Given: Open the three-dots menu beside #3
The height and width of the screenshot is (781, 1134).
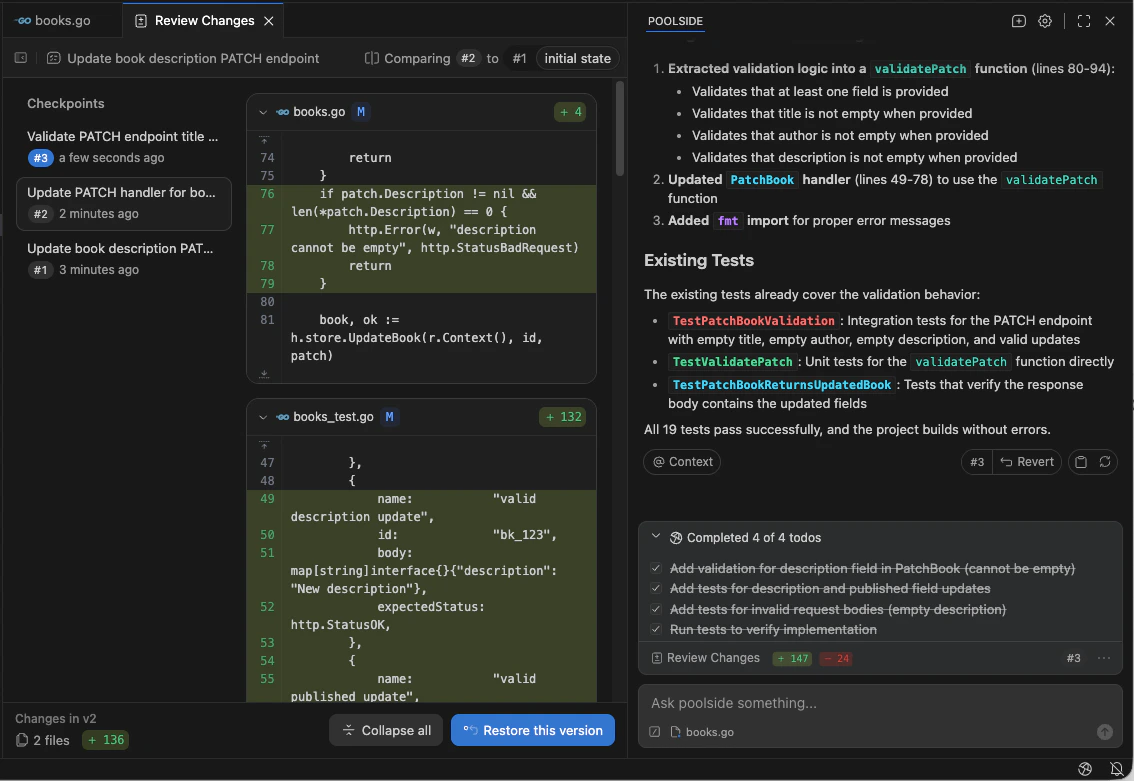Looking at the screenshot, I should (x=1104, y=658).
